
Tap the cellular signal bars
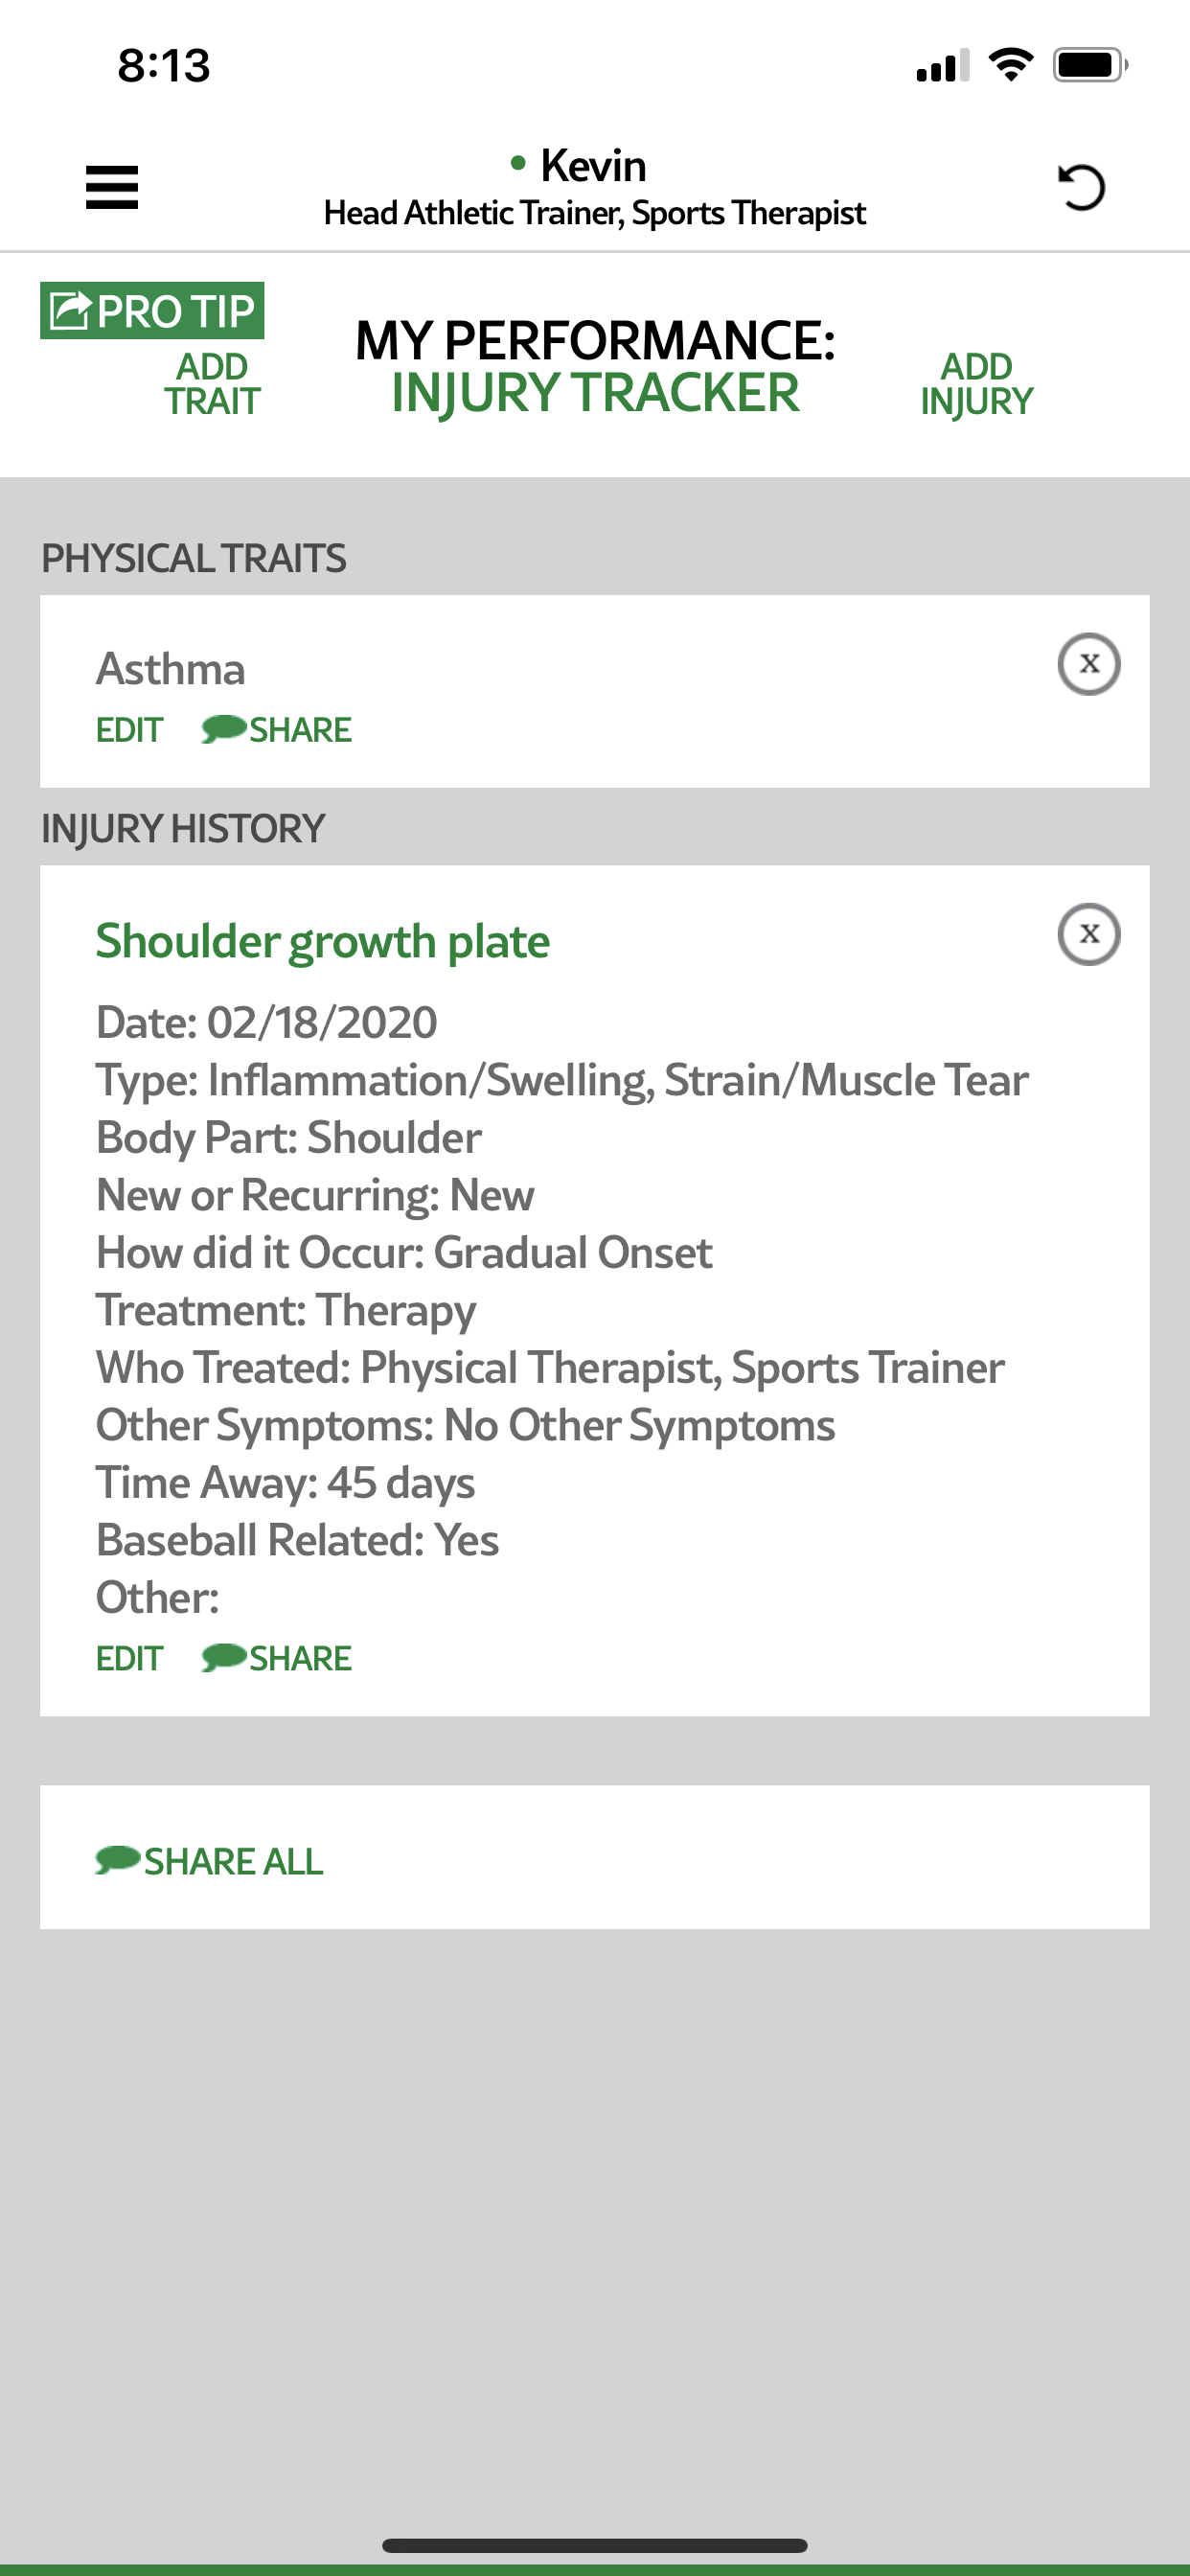point(942,66)
